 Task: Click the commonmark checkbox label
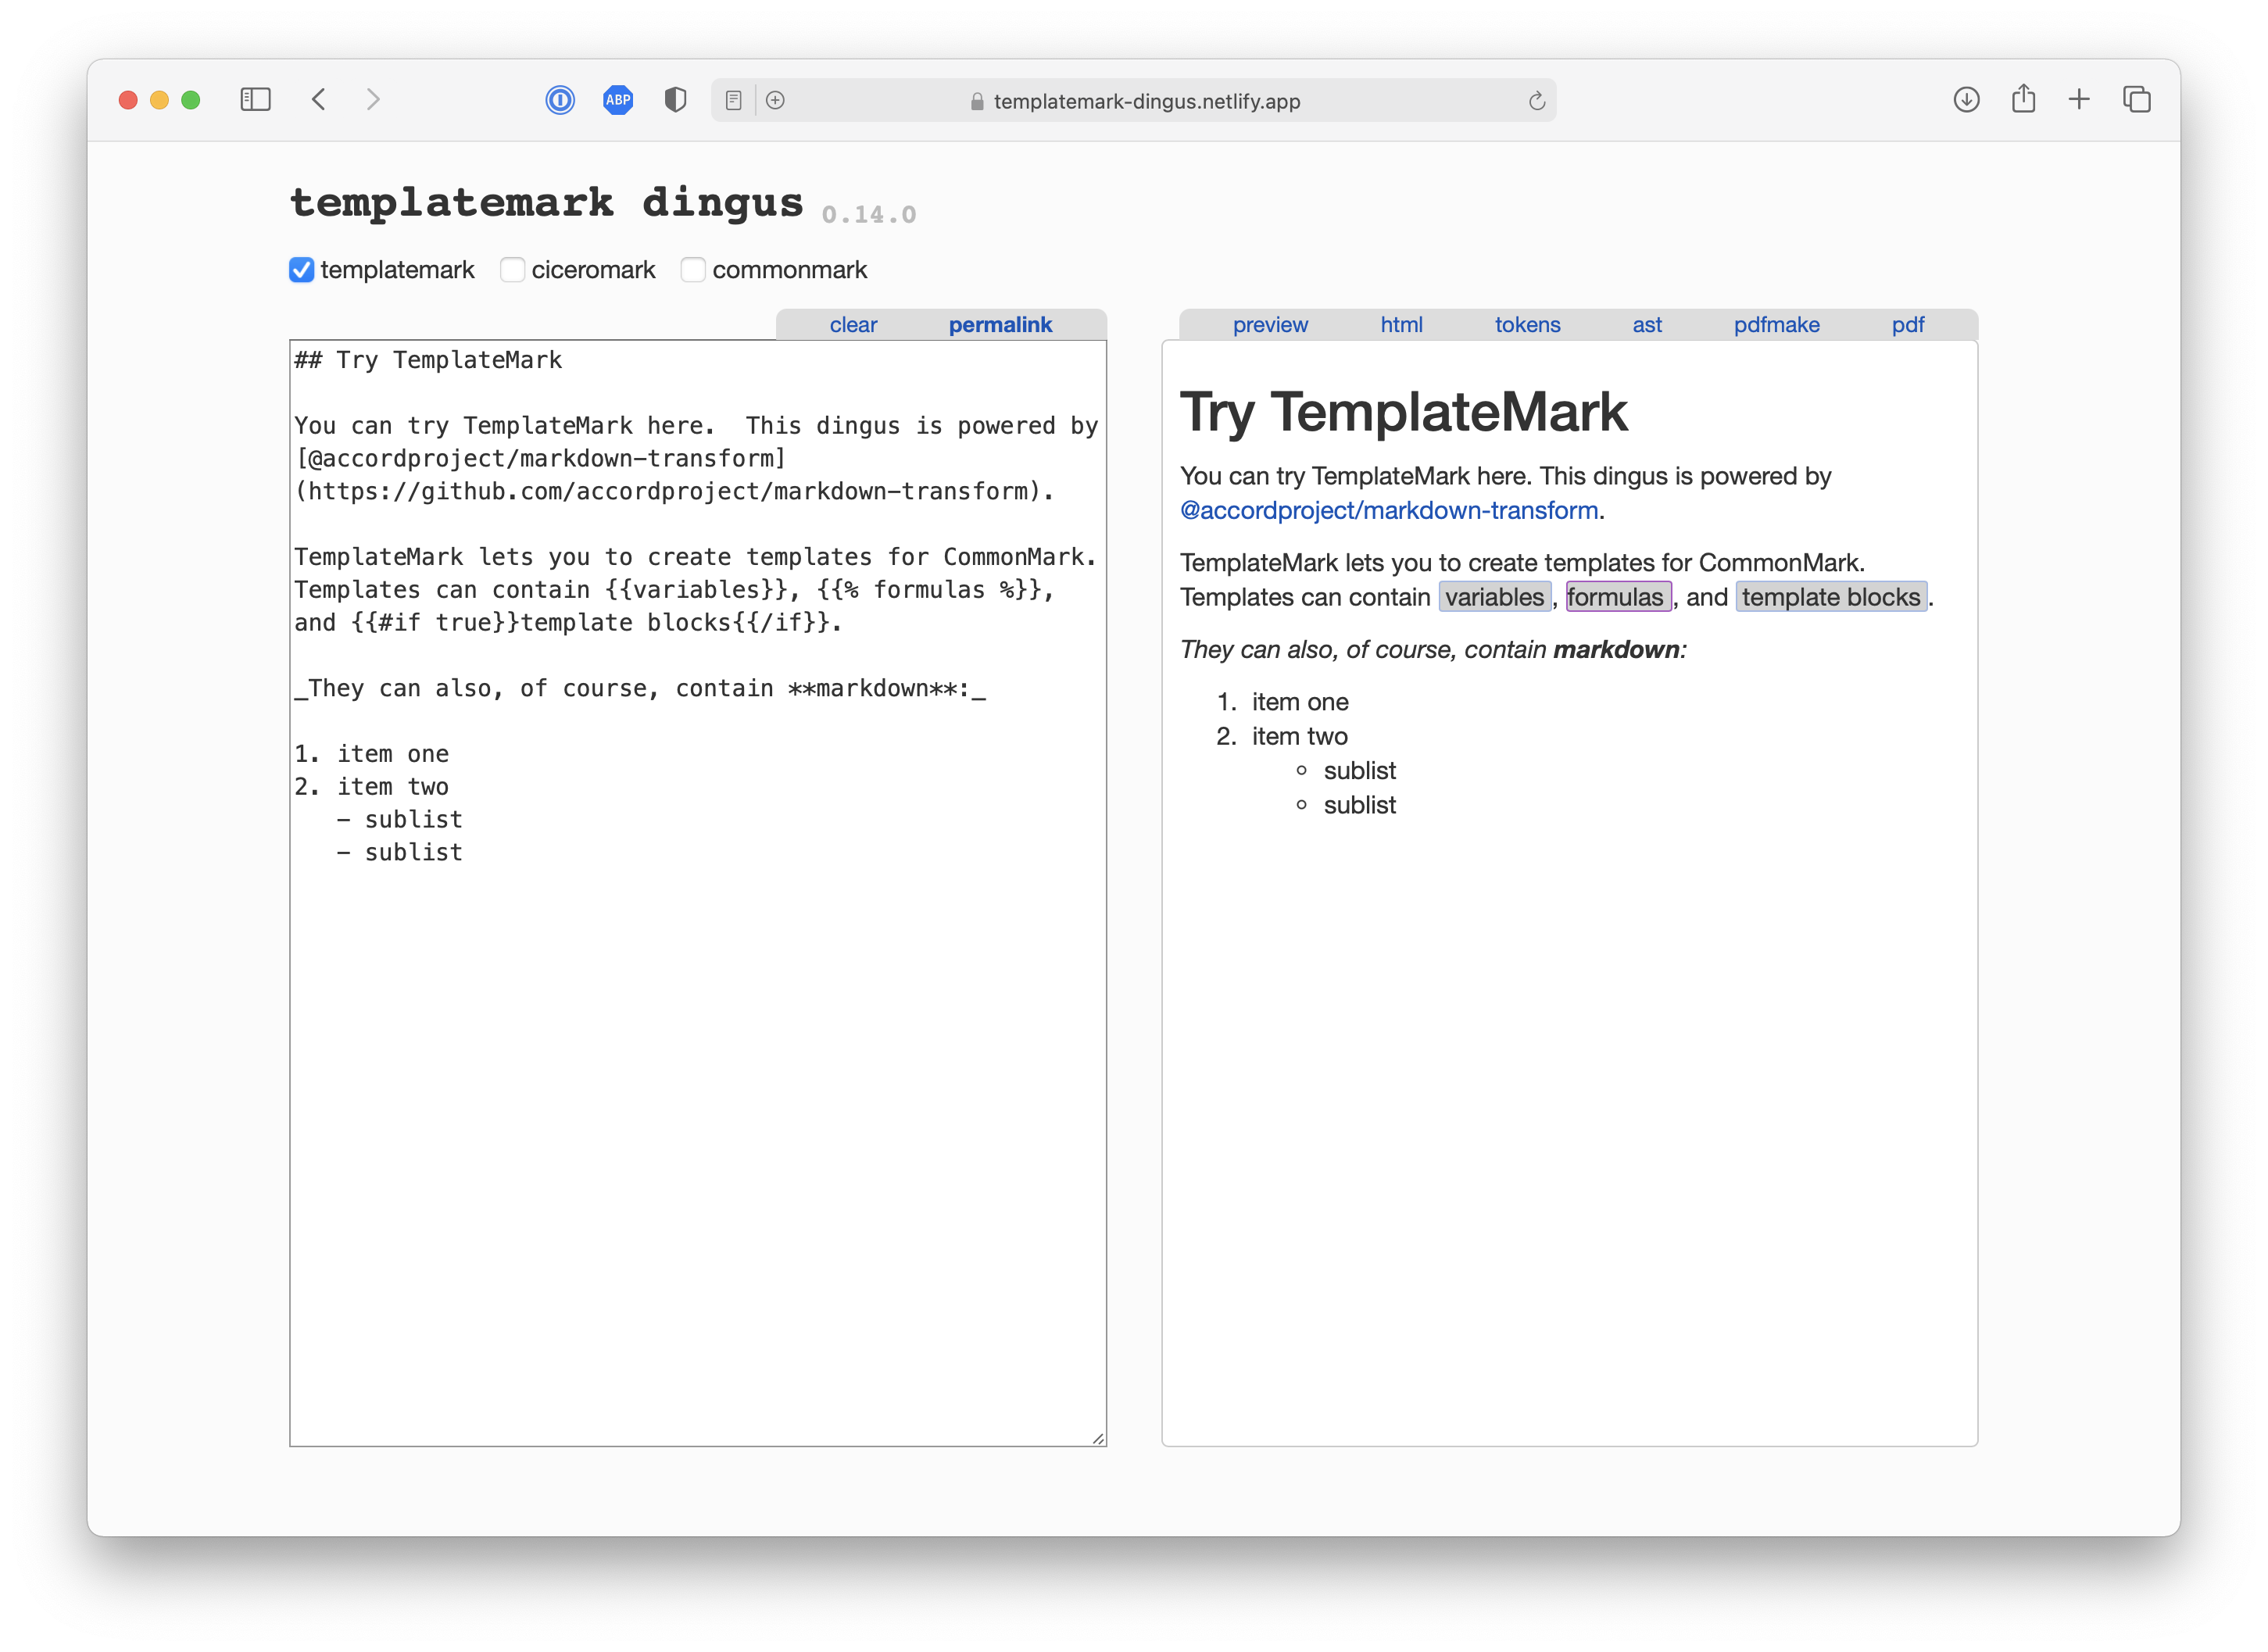[789, 270]
